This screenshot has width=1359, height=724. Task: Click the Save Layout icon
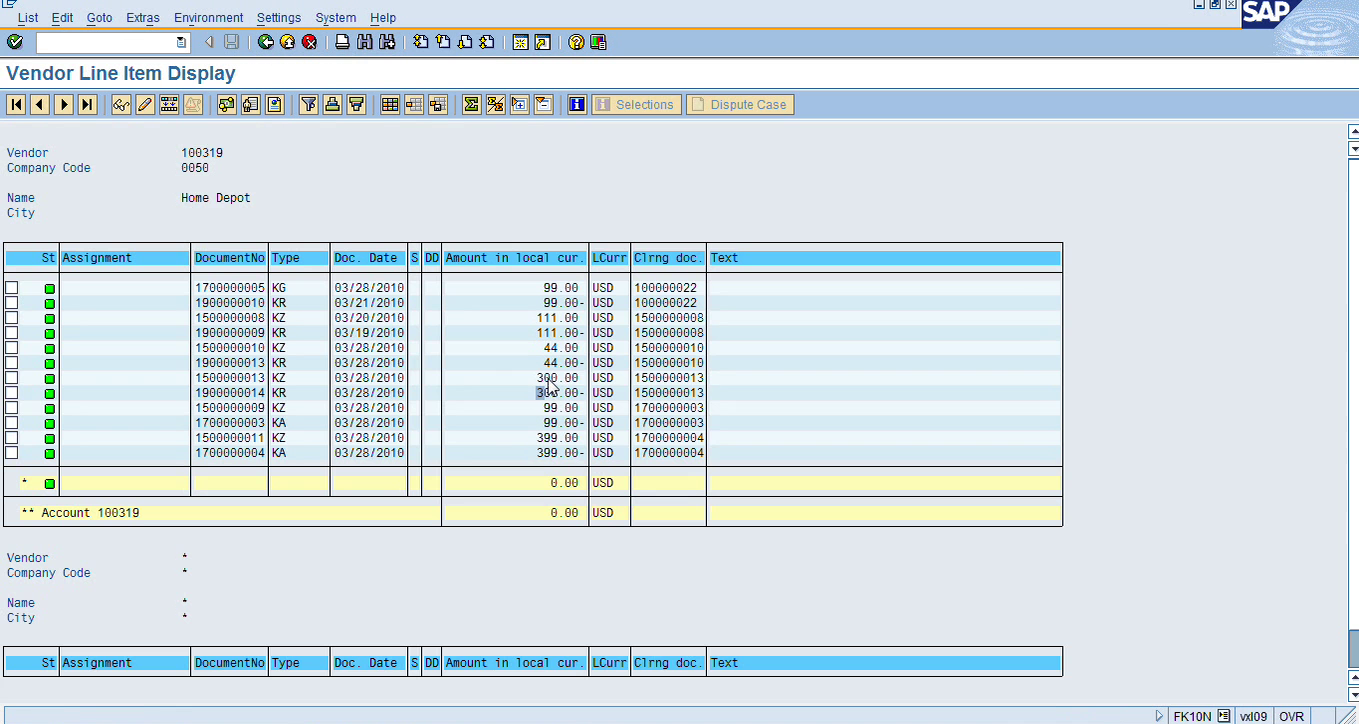[438, 104]
